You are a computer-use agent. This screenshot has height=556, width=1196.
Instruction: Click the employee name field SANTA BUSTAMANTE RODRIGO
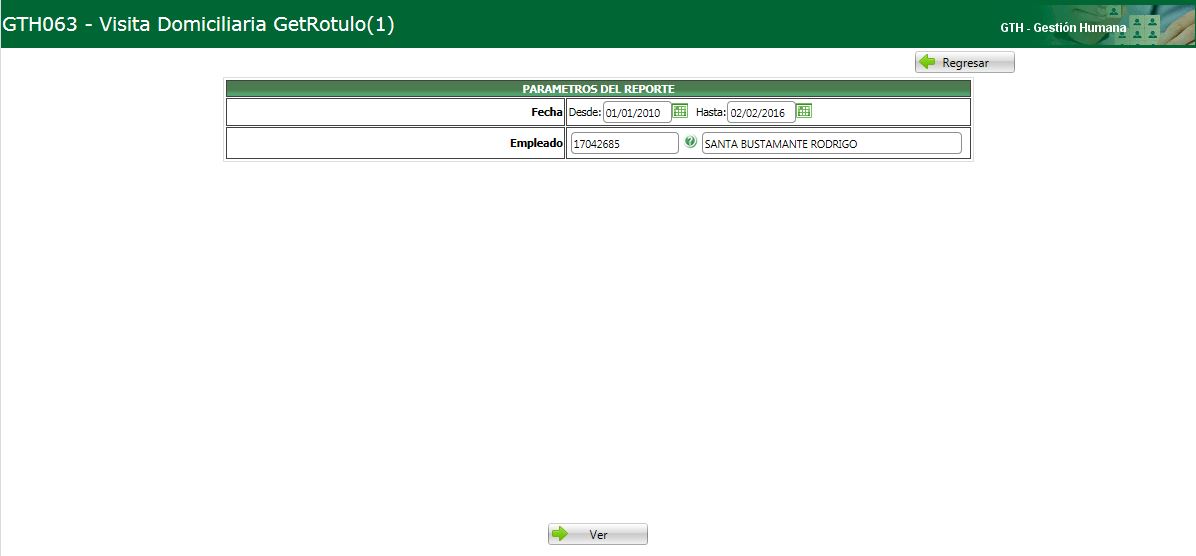[x=831, y=143]
